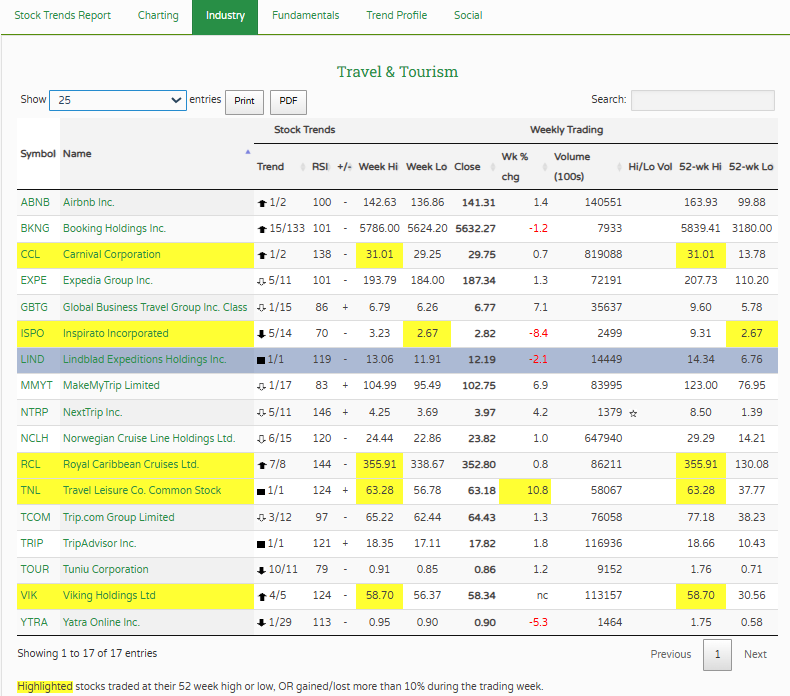Click the unusual volume star in NTRP row

tap(633, 414)
